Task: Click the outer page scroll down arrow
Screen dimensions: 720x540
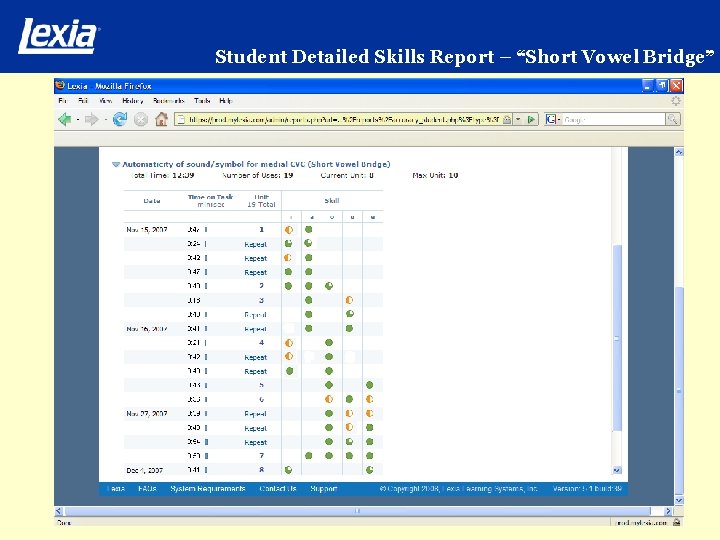Action: click(679, 500)
